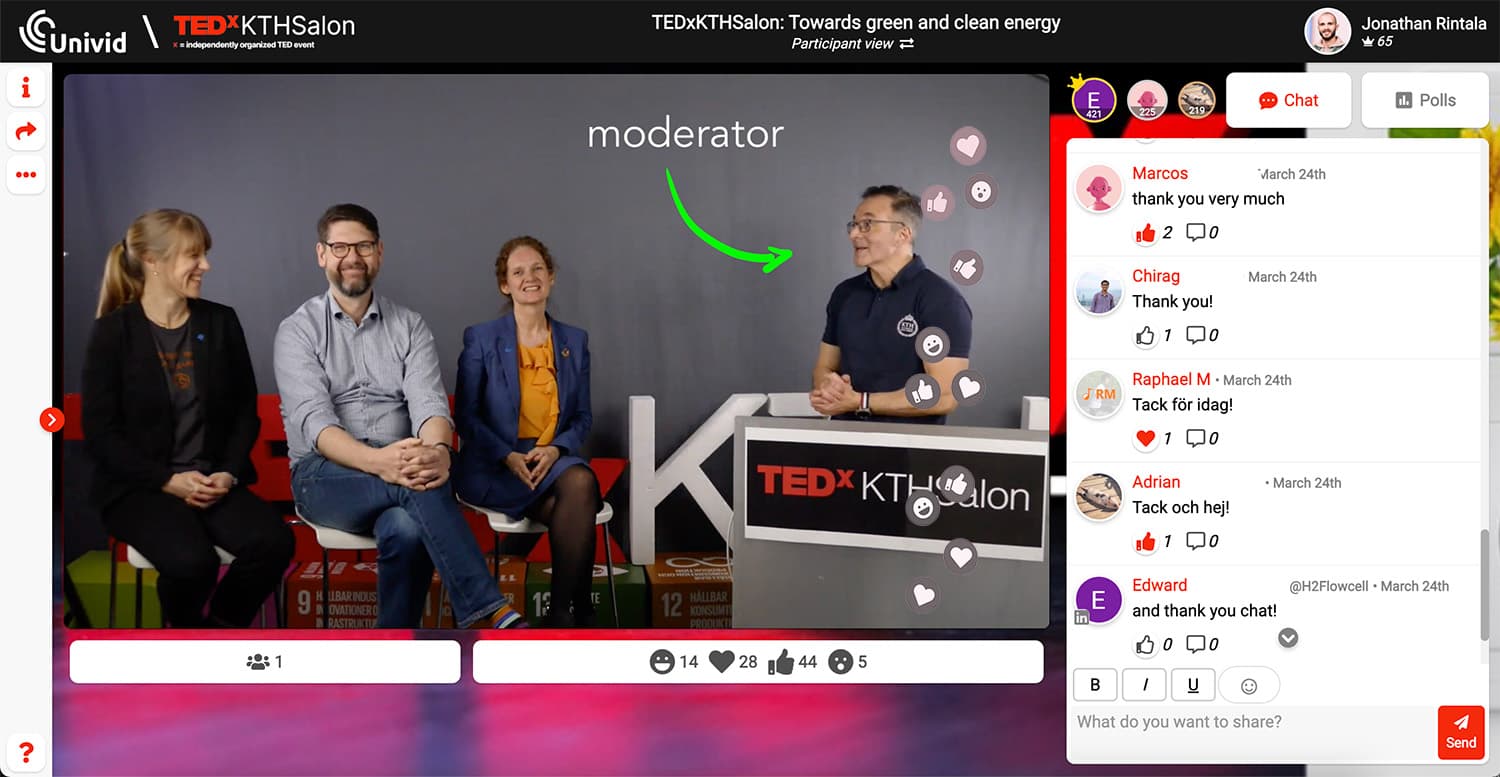Click the scroll-down chevron in chat
The image size is (1500, 777).
pos(1288,638)
